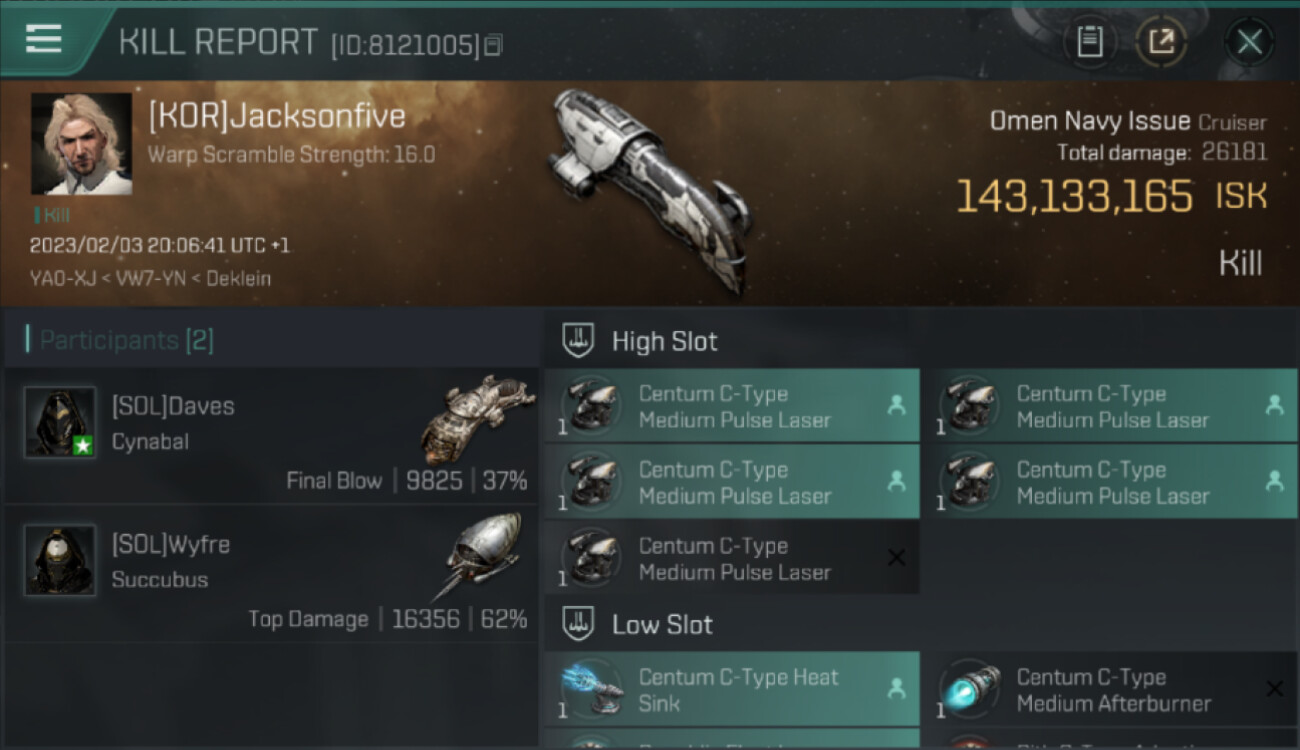Select the Centum C-Type Heat Sink module
Screen dimensions: 1300x750
tap(732, 689)
